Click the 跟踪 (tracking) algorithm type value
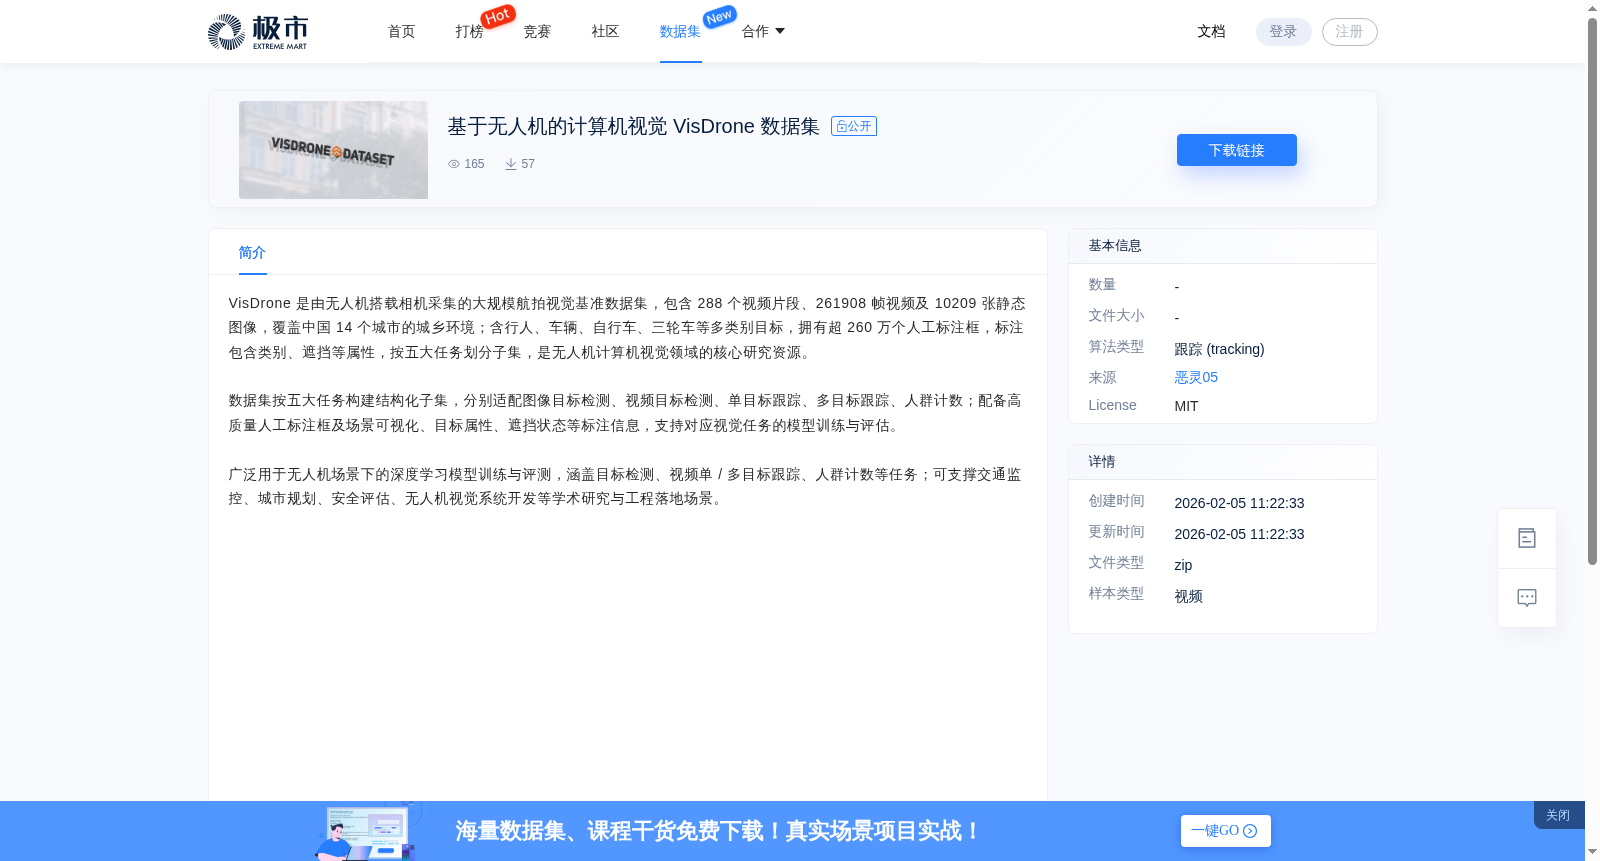 point(1219,349)
